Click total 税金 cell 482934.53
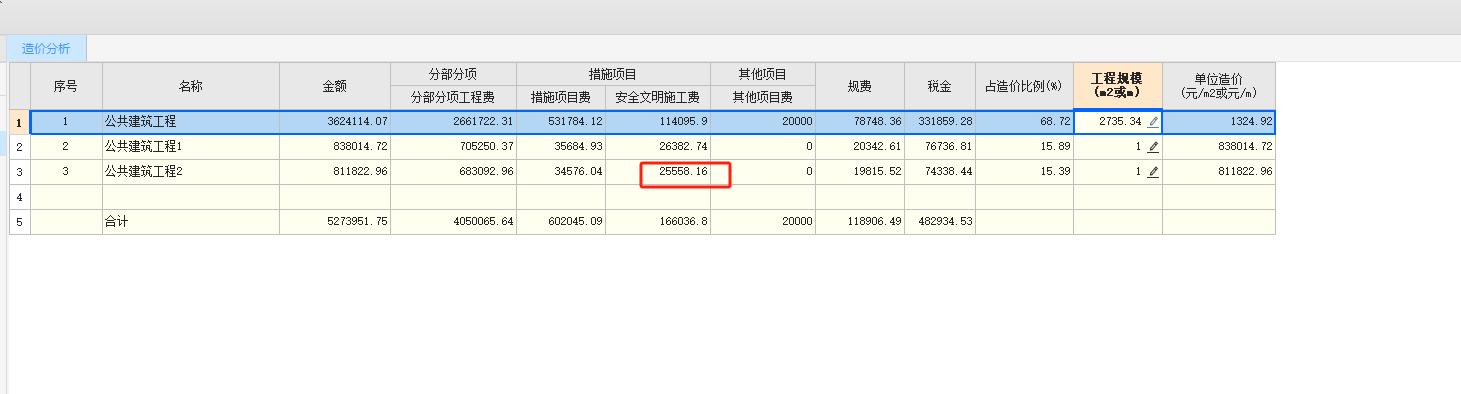Viewport: 1461px width, 394px height. (940, 222)
